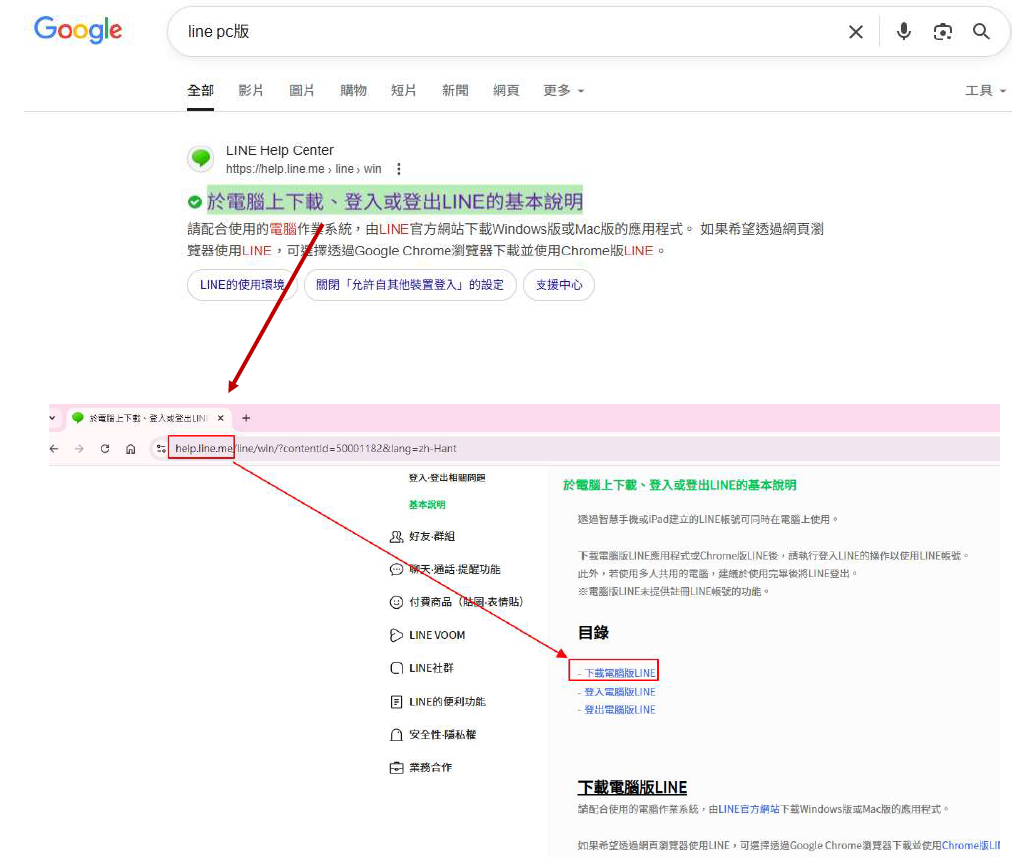Open the LINE基本說明 result title link
1022x865 pixels.
point(394,201)
